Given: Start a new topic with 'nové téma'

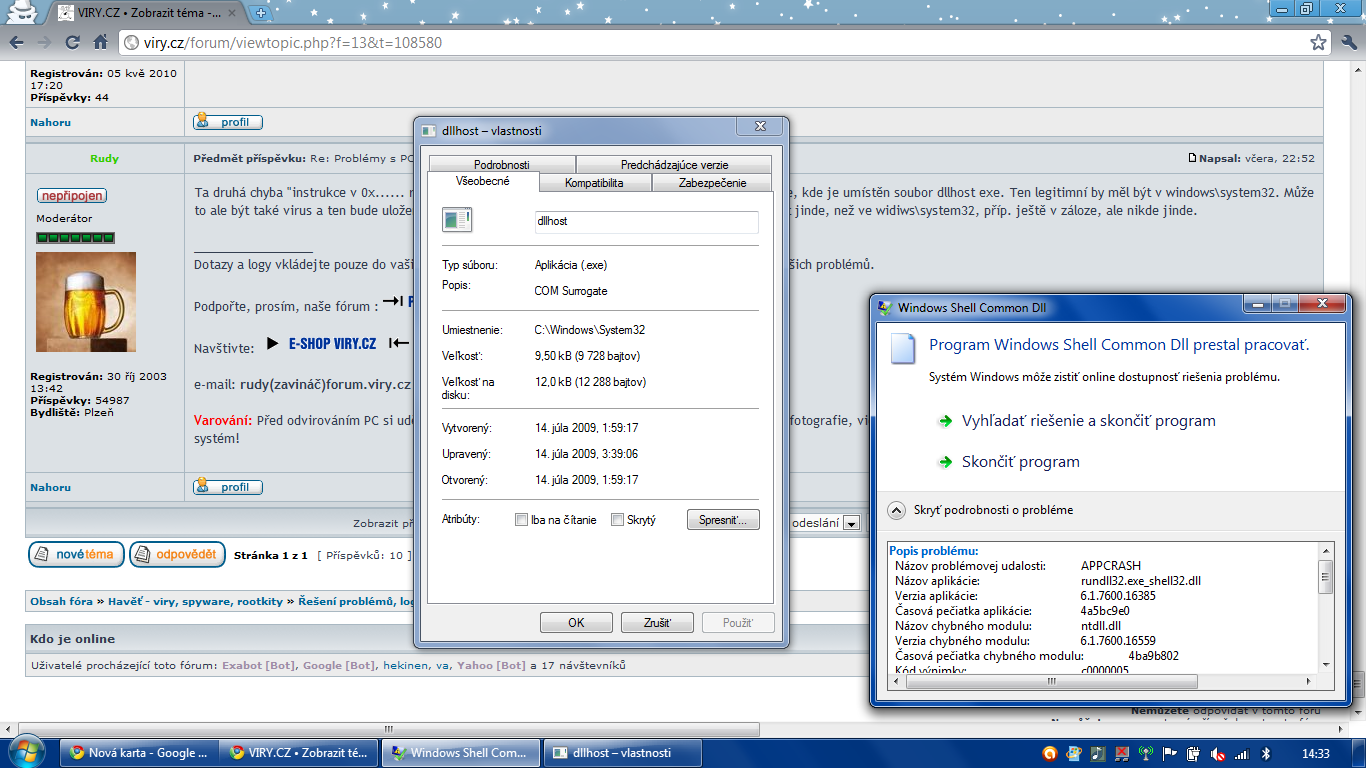Looking at the screenshot, I should coord(76,554).
